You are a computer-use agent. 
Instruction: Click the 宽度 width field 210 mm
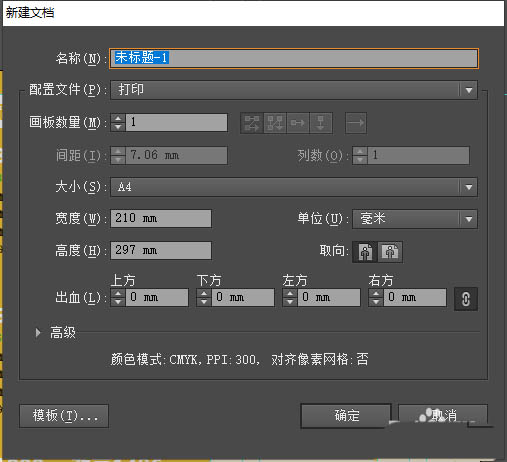(x=161, y=218)
